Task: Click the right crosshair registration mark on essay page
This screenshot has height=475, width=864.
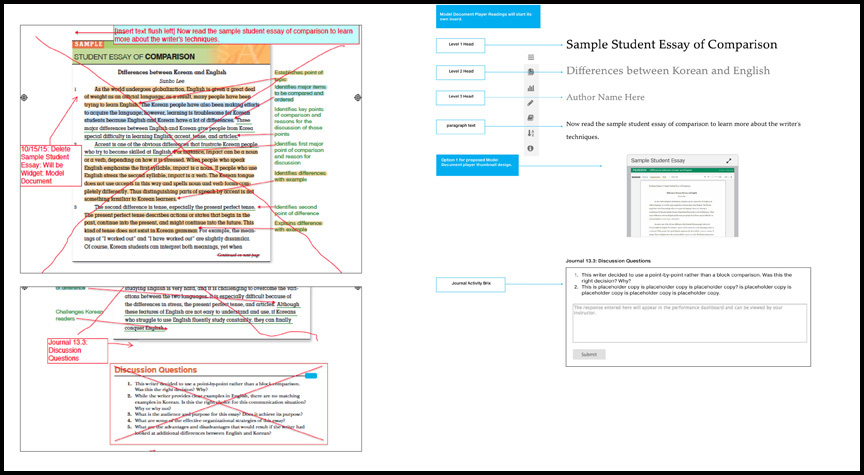Action: (x=358, y=98)
